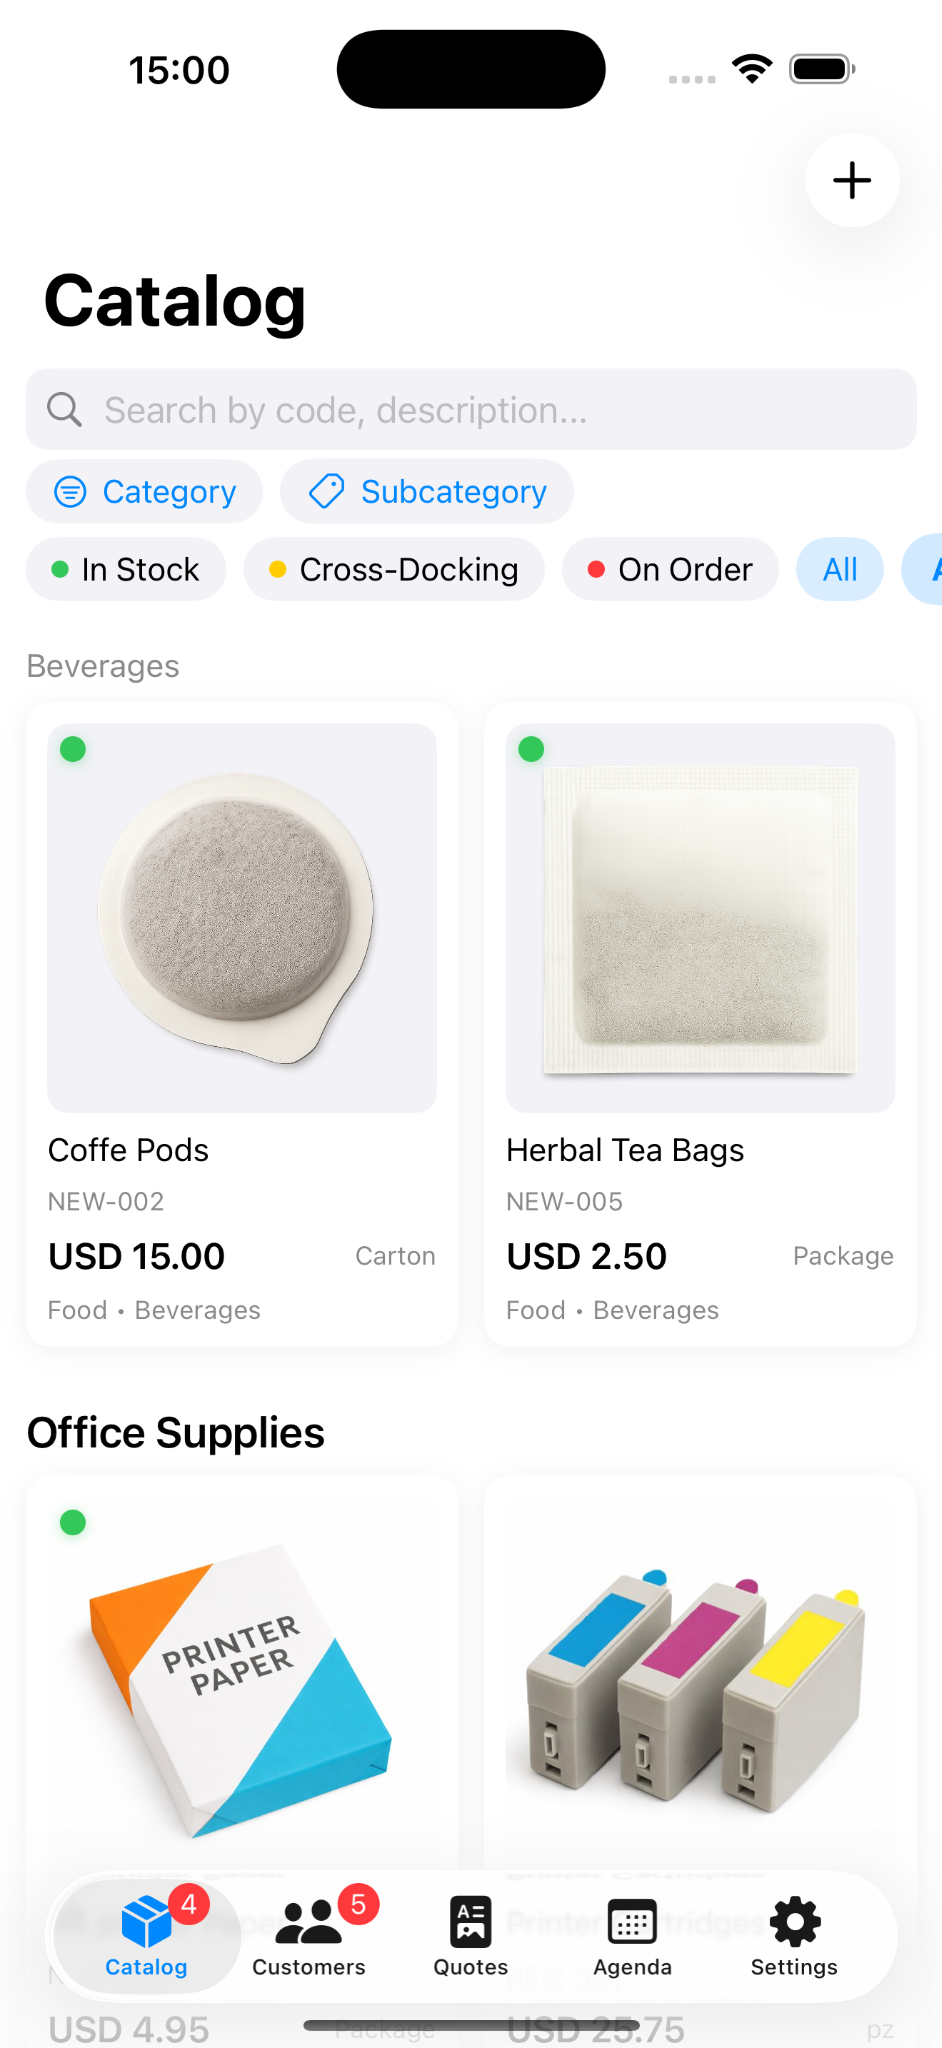Toggle the On Order filter chip
942x2048 pixels.
670,569
